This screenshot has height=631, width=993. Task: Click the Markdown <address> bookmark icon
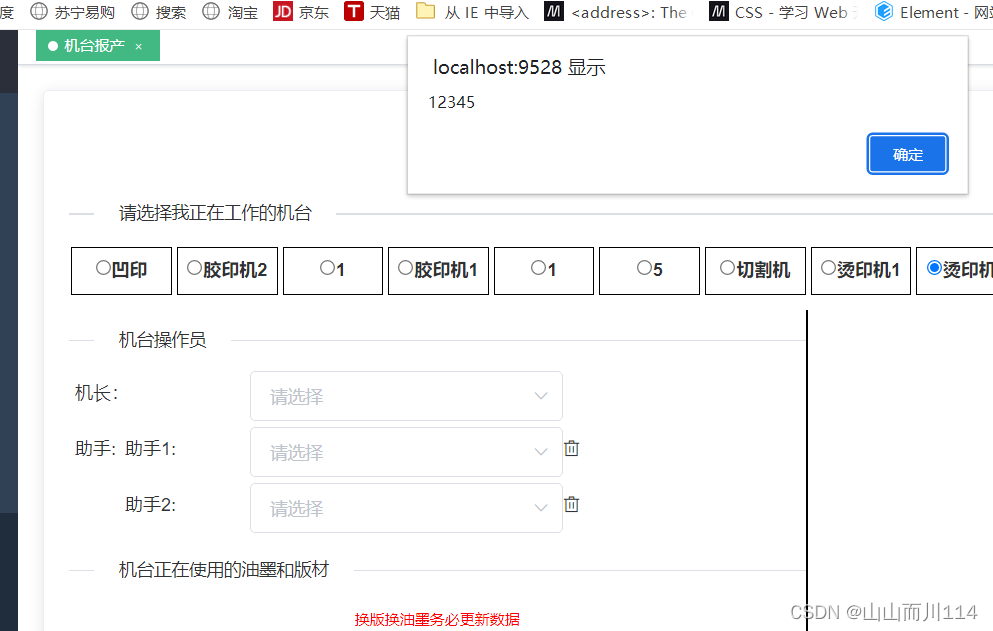pyautogui.click(x=554, y=12)
